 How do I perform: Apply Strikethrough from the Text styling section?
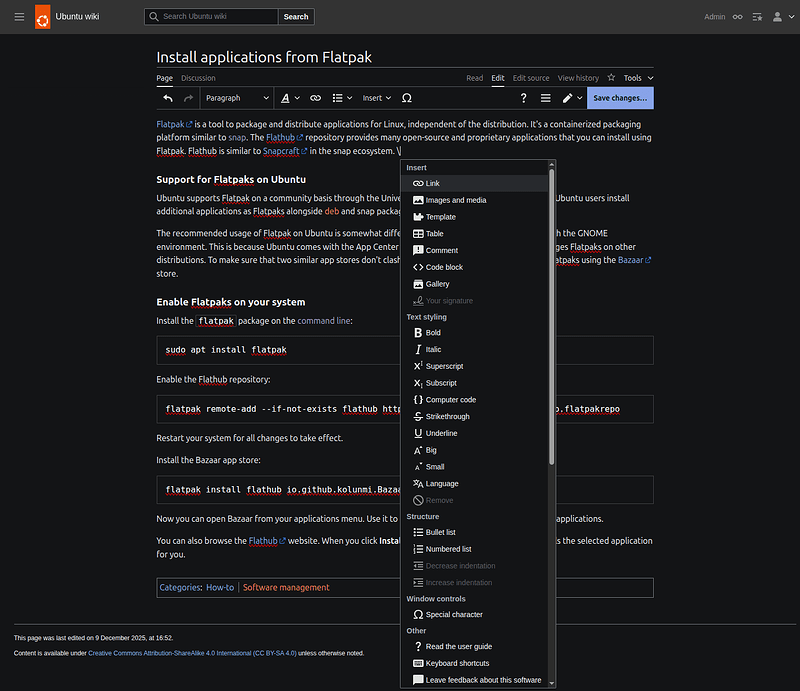(445, 416)
